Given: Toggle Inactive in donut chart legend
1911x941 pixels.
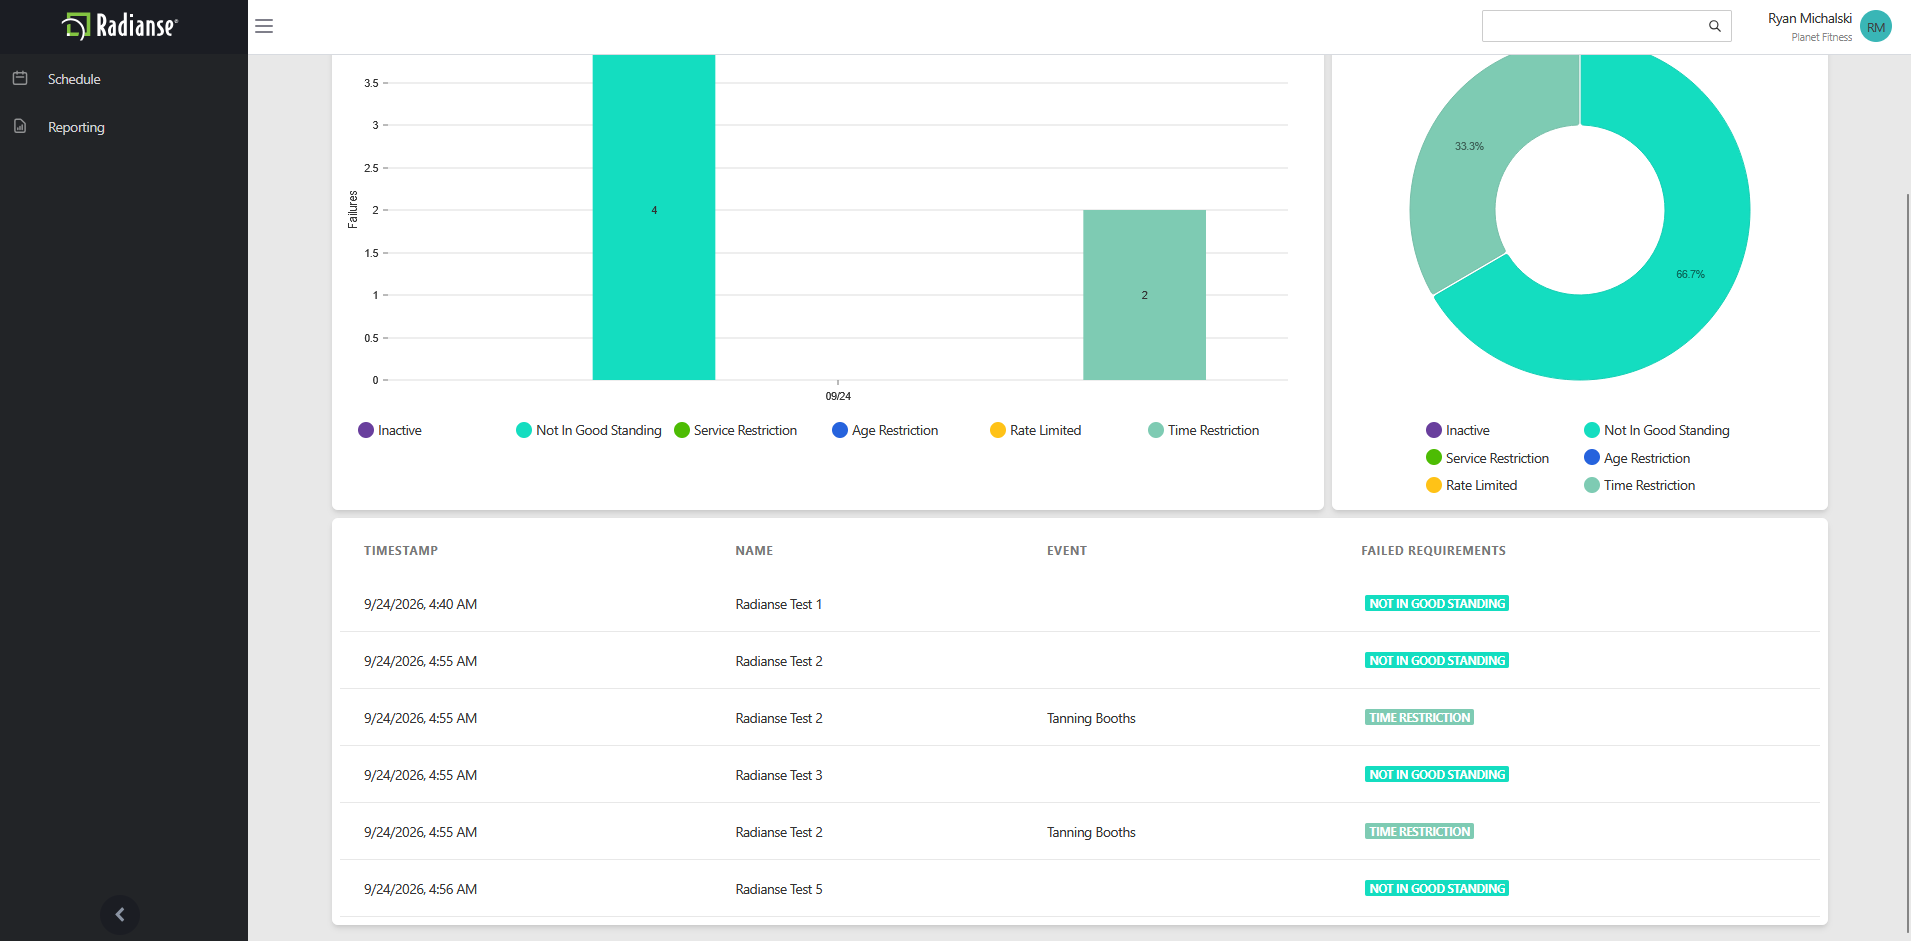Looking at the screenshot, I should click(1458, 430).
